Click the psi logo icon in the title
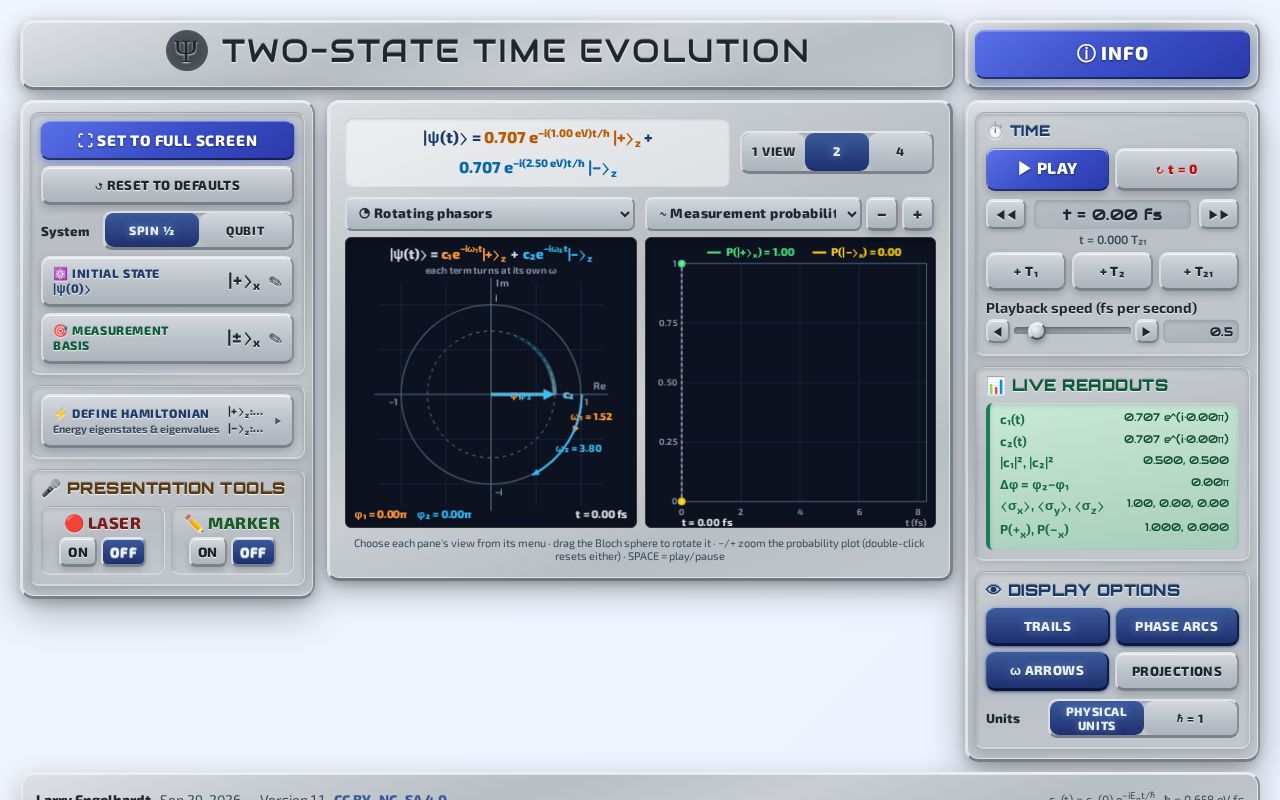This screenshot has height=800, width=1280. (187, 50)
